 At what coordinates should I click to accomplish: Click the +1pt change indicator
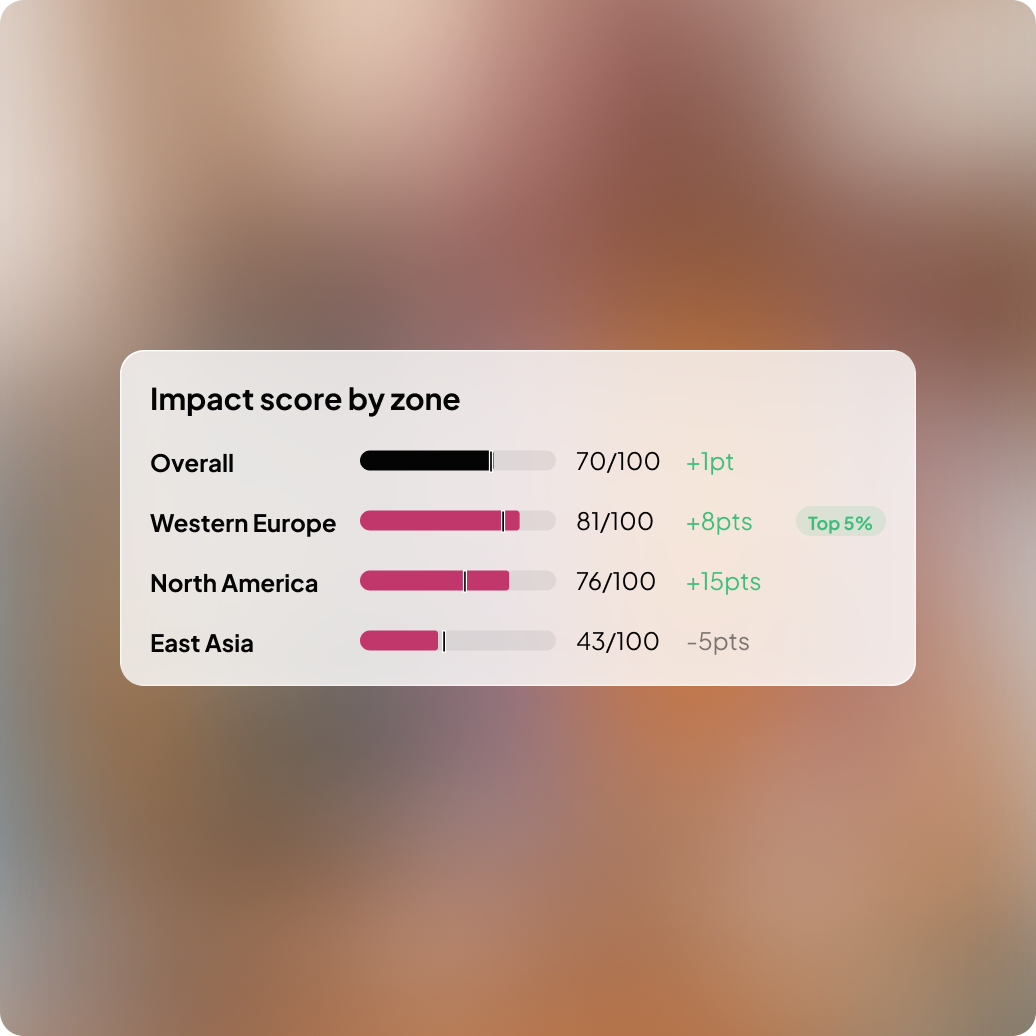click(x=710, y=462)
